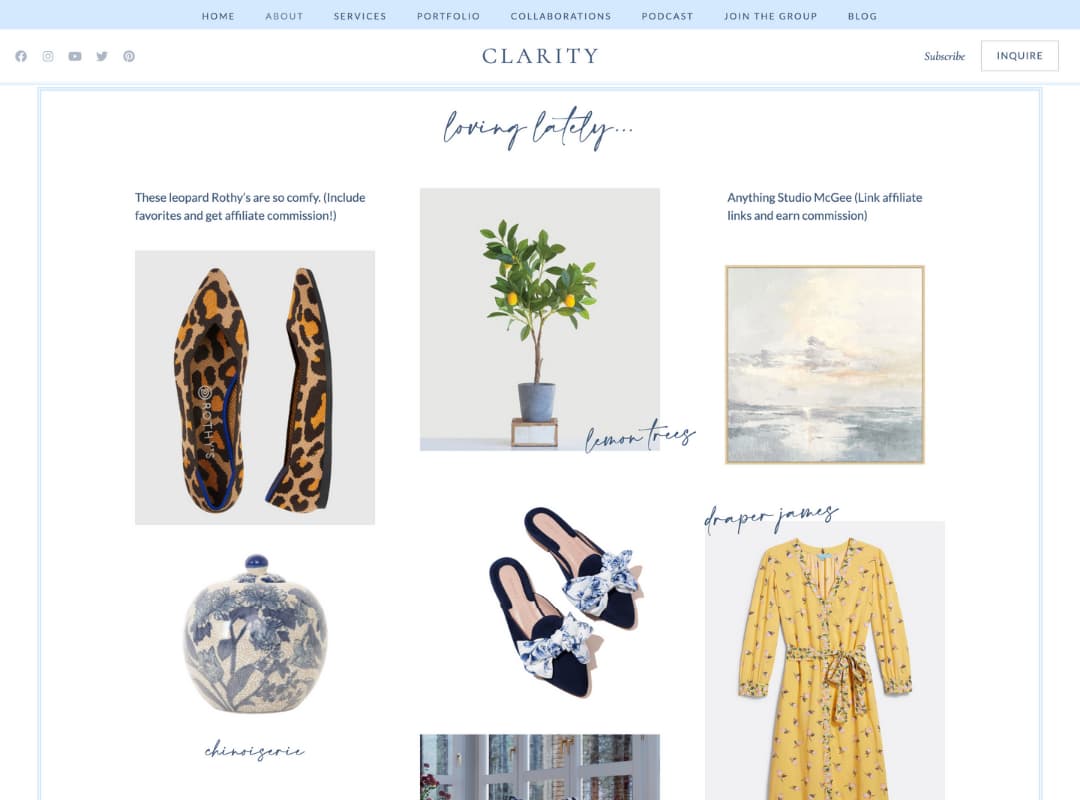Open the Podcast menu link
Screen dimensions: 1080x800
click(x=667, y=16)
